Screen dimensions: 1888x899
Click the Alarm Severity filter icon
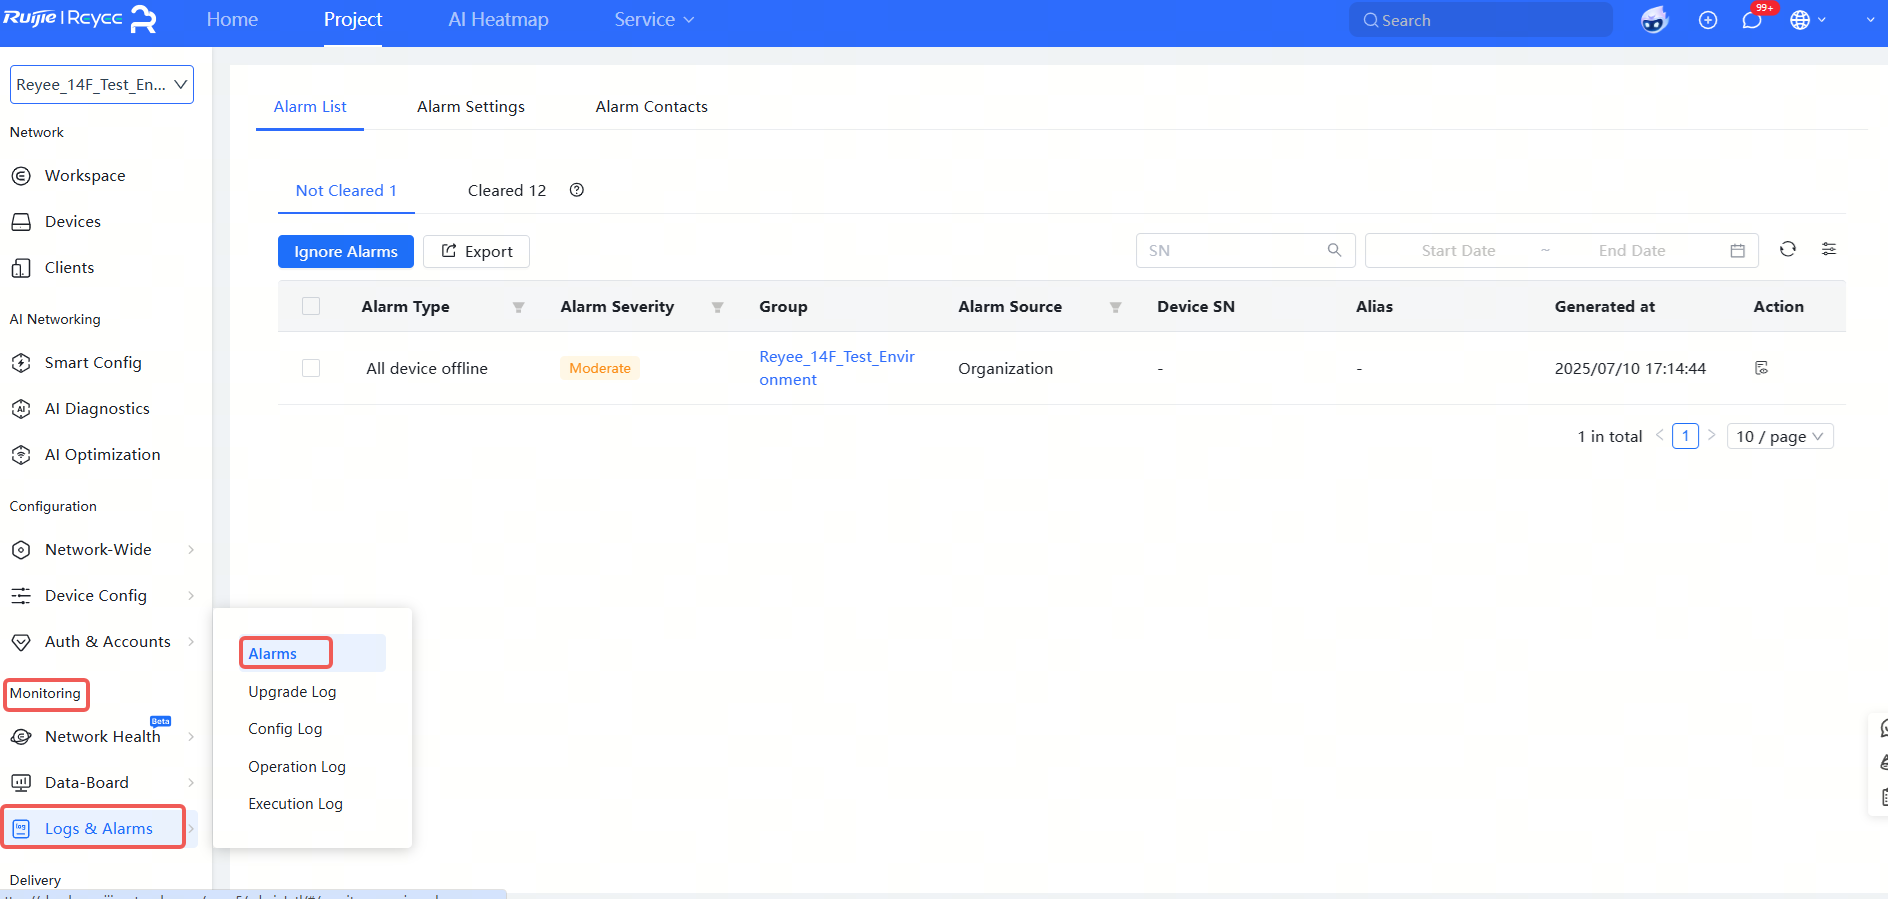(x=717, y=307)
